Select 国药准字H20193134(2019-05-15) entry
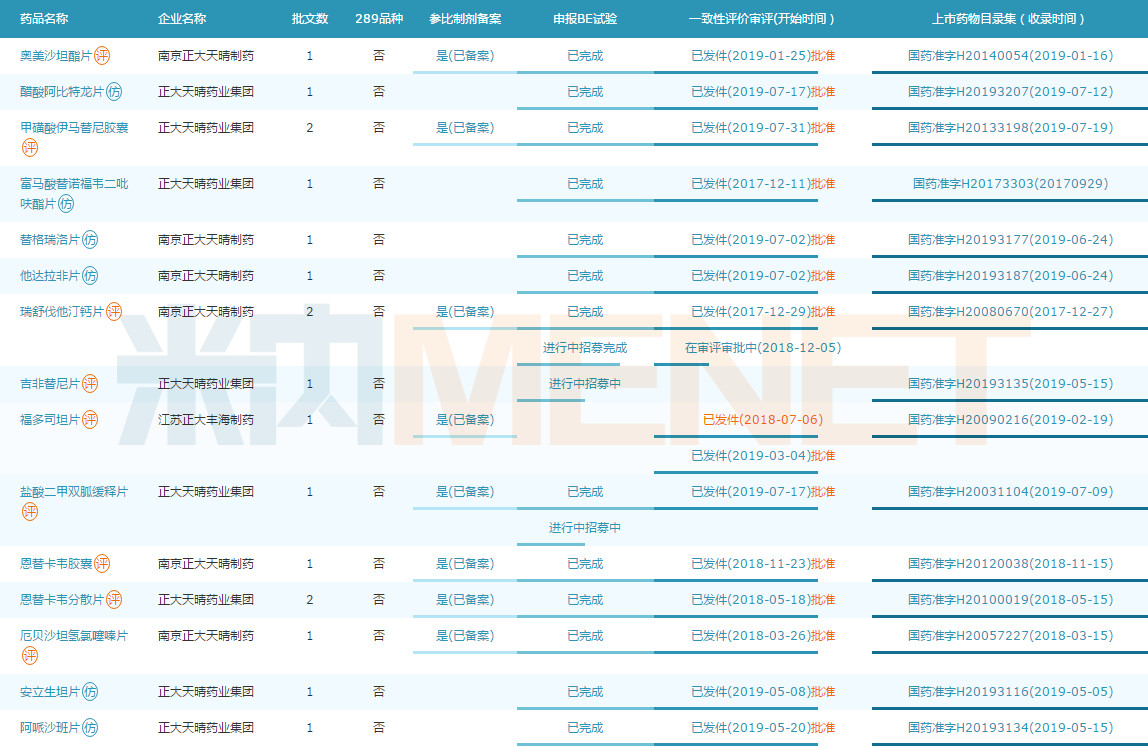Viewport: 1148px width, 748px height. 1010,728
